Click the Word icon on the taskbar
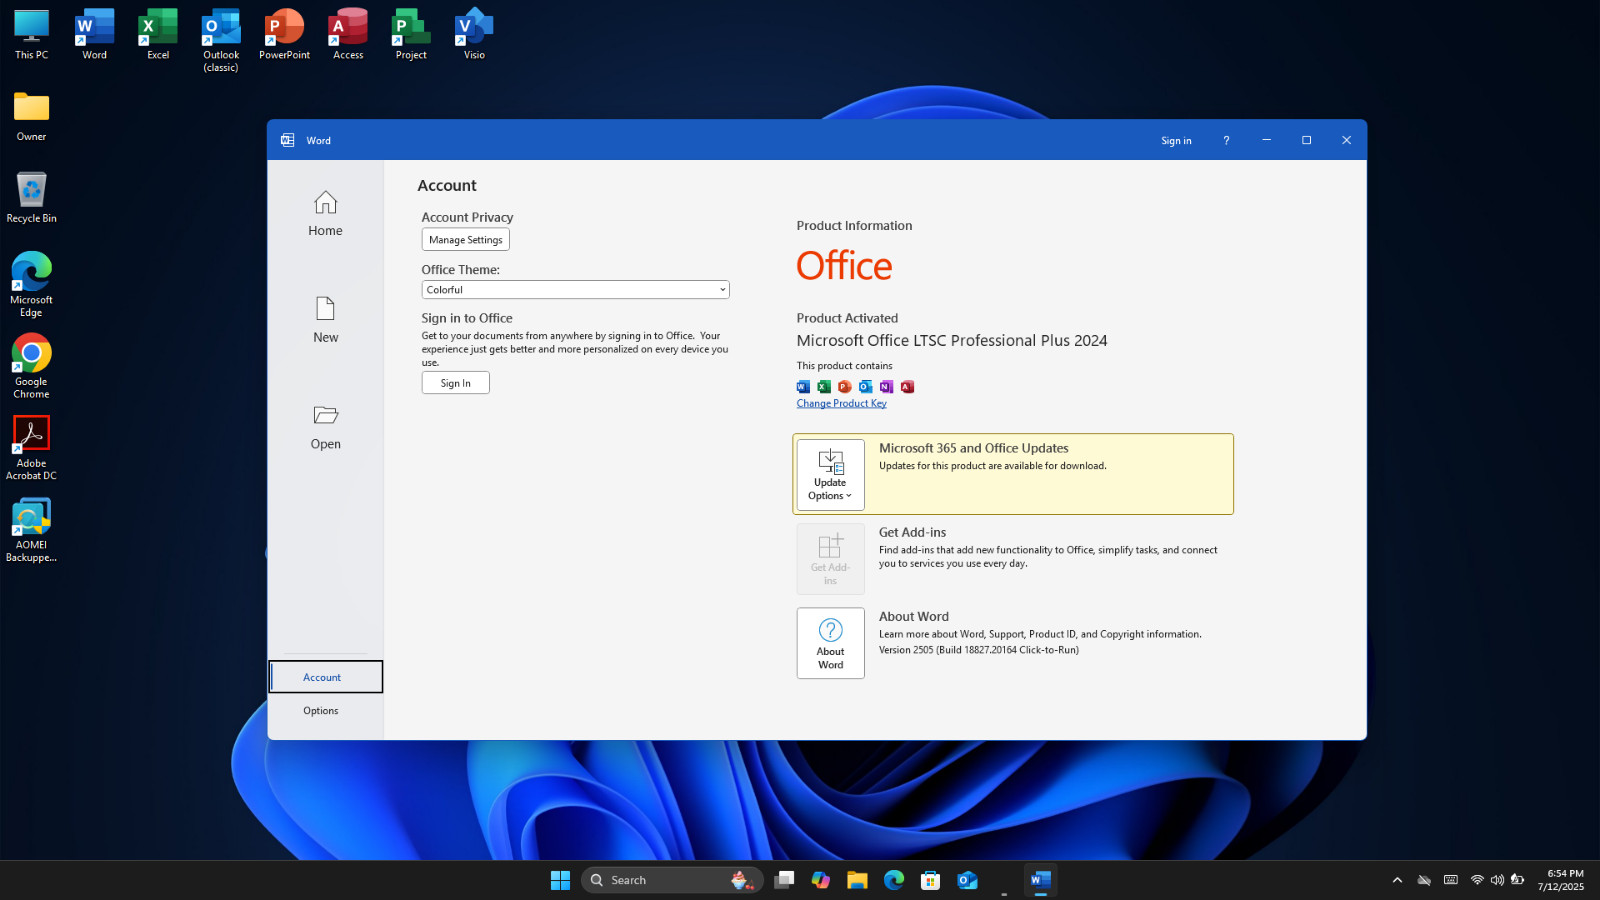Image resolution: width=1600 pixels, height=900 pixels. (1041, 880)
